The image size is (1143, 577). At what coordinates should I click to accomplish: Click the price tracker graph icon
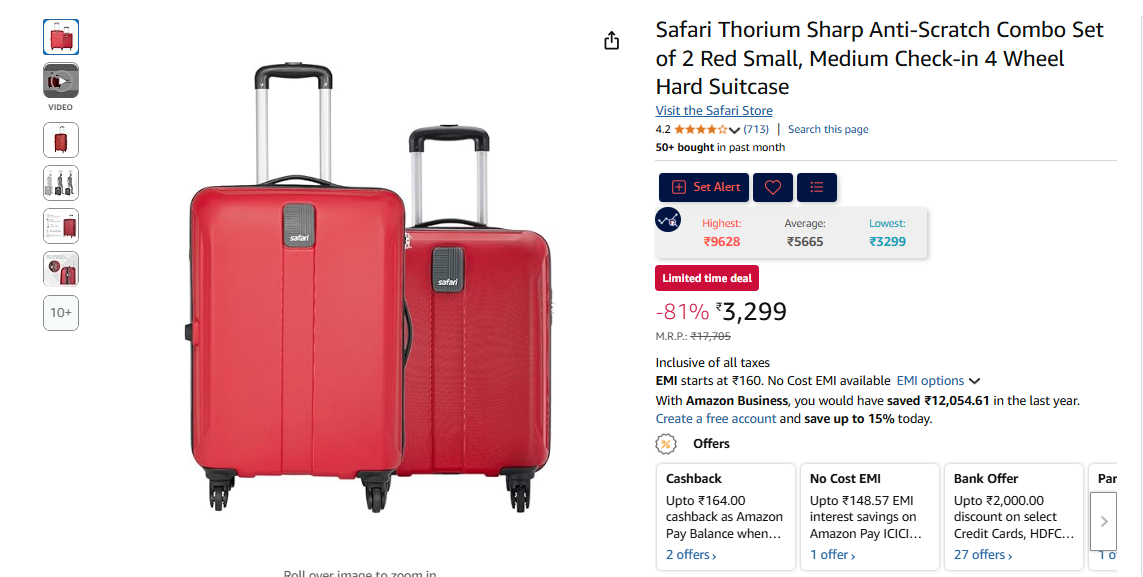coord(668,219)
